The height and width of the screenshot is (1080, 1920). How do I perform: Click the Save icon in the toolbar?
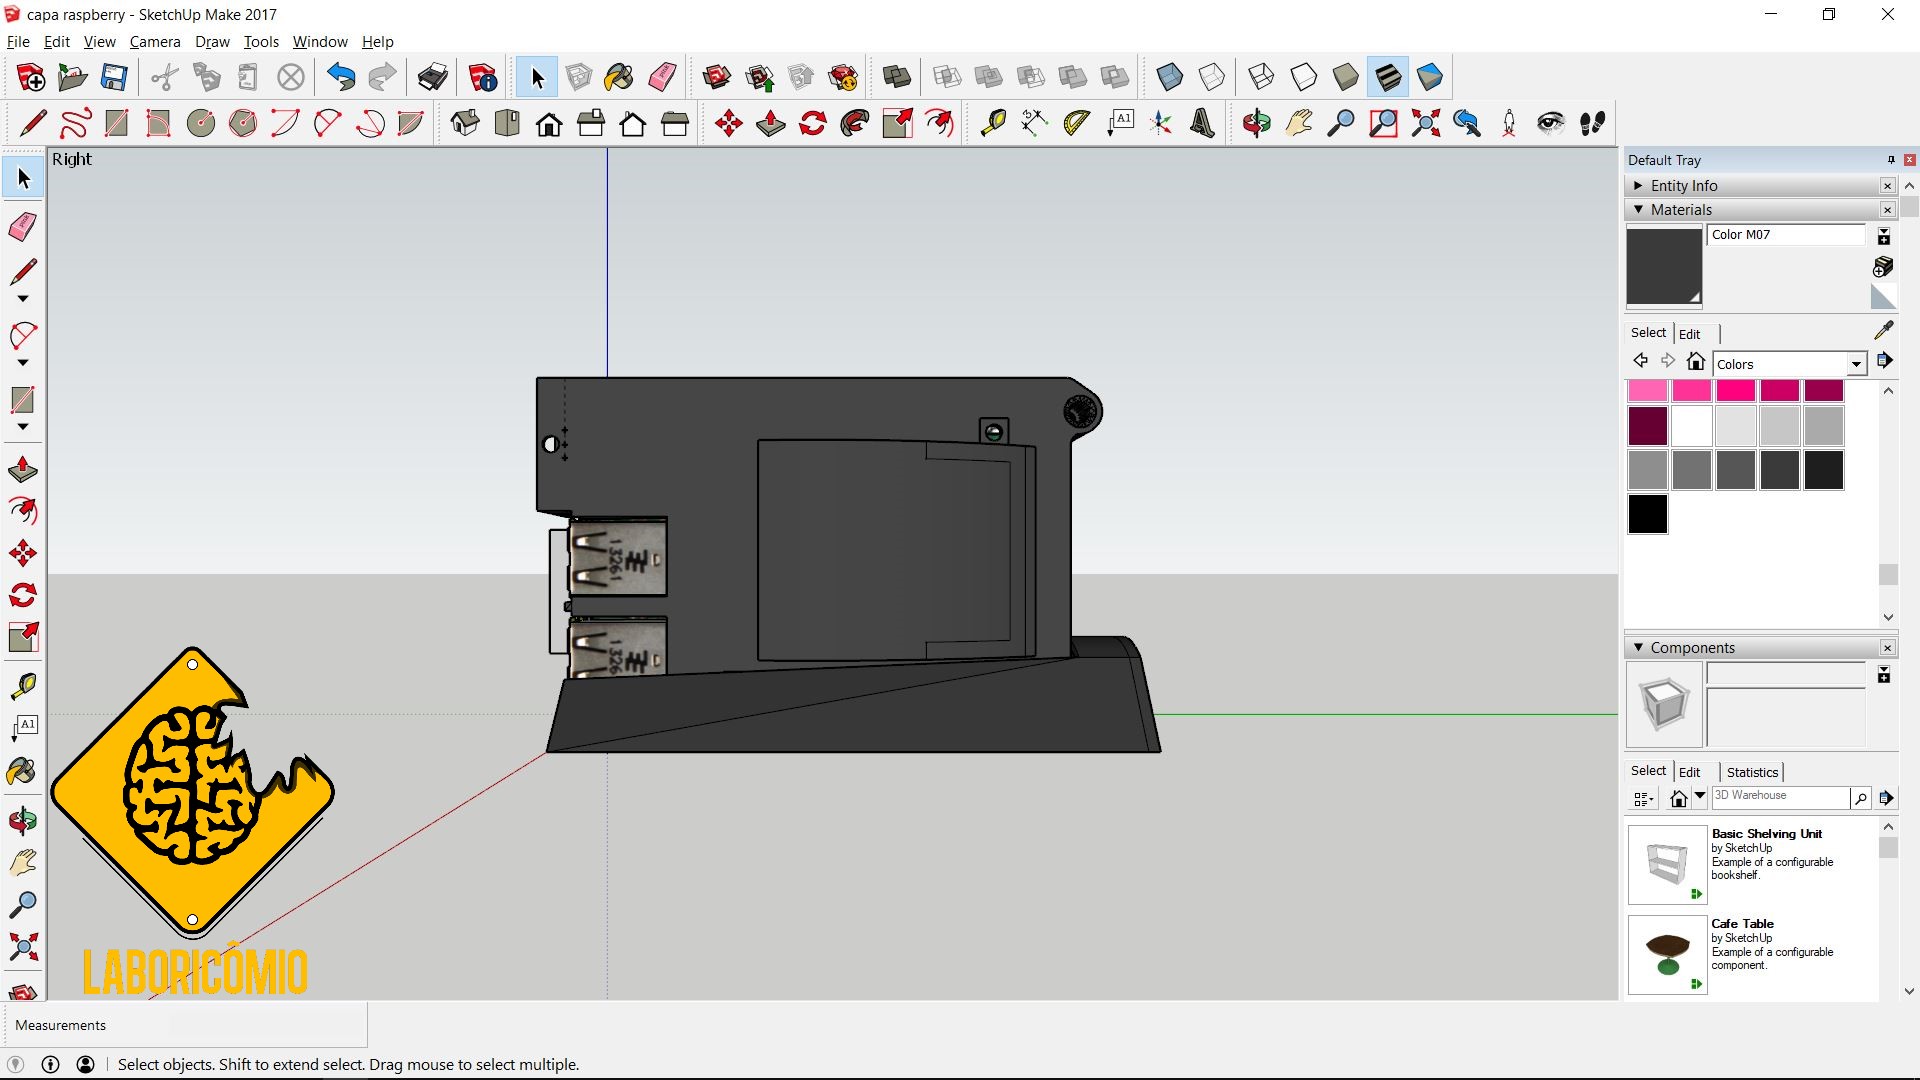coord(114,77)
